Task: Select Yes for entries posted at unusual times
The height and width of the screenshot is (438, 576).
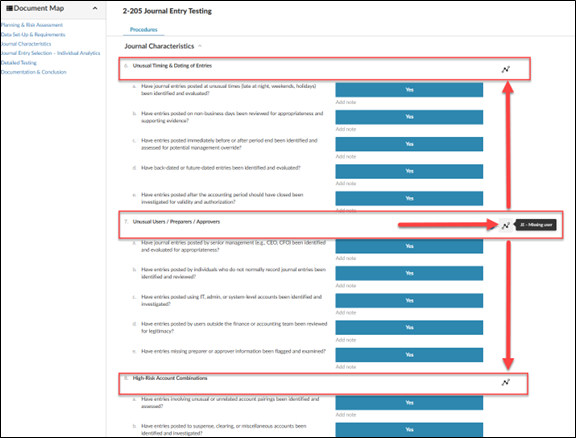Action: [409, 90]
